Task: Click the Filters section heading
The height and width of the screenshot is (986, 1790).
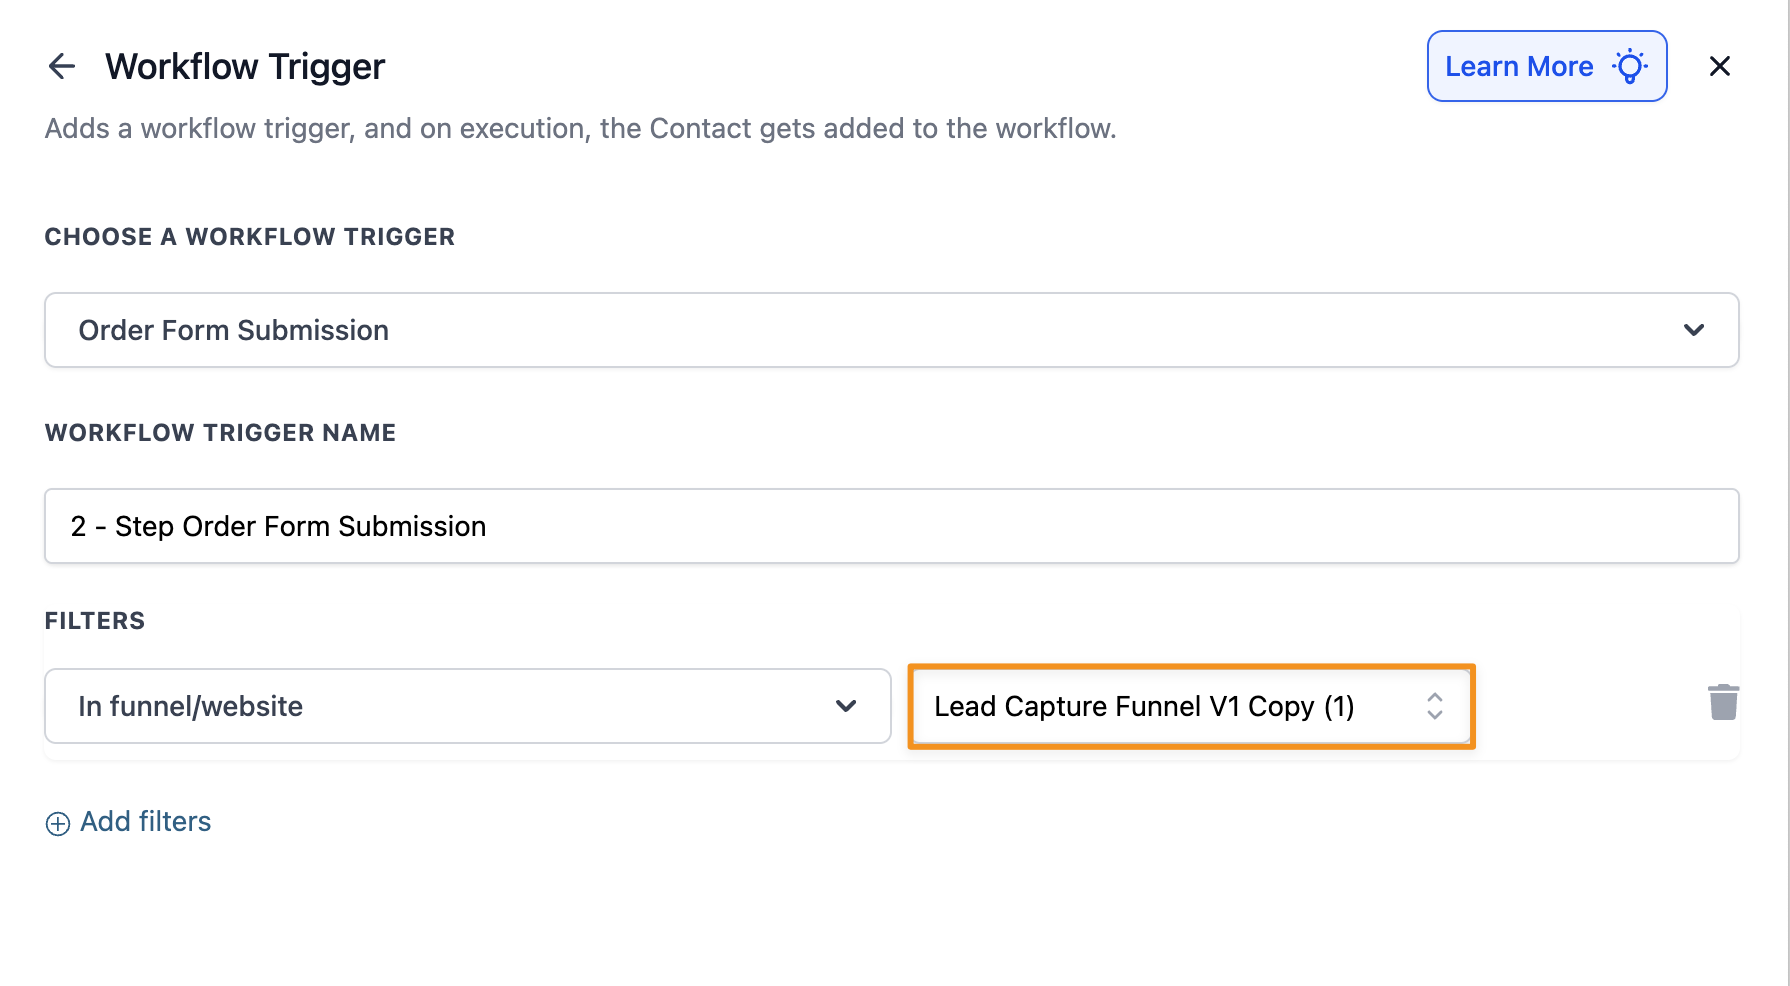Action: (95, 621)
